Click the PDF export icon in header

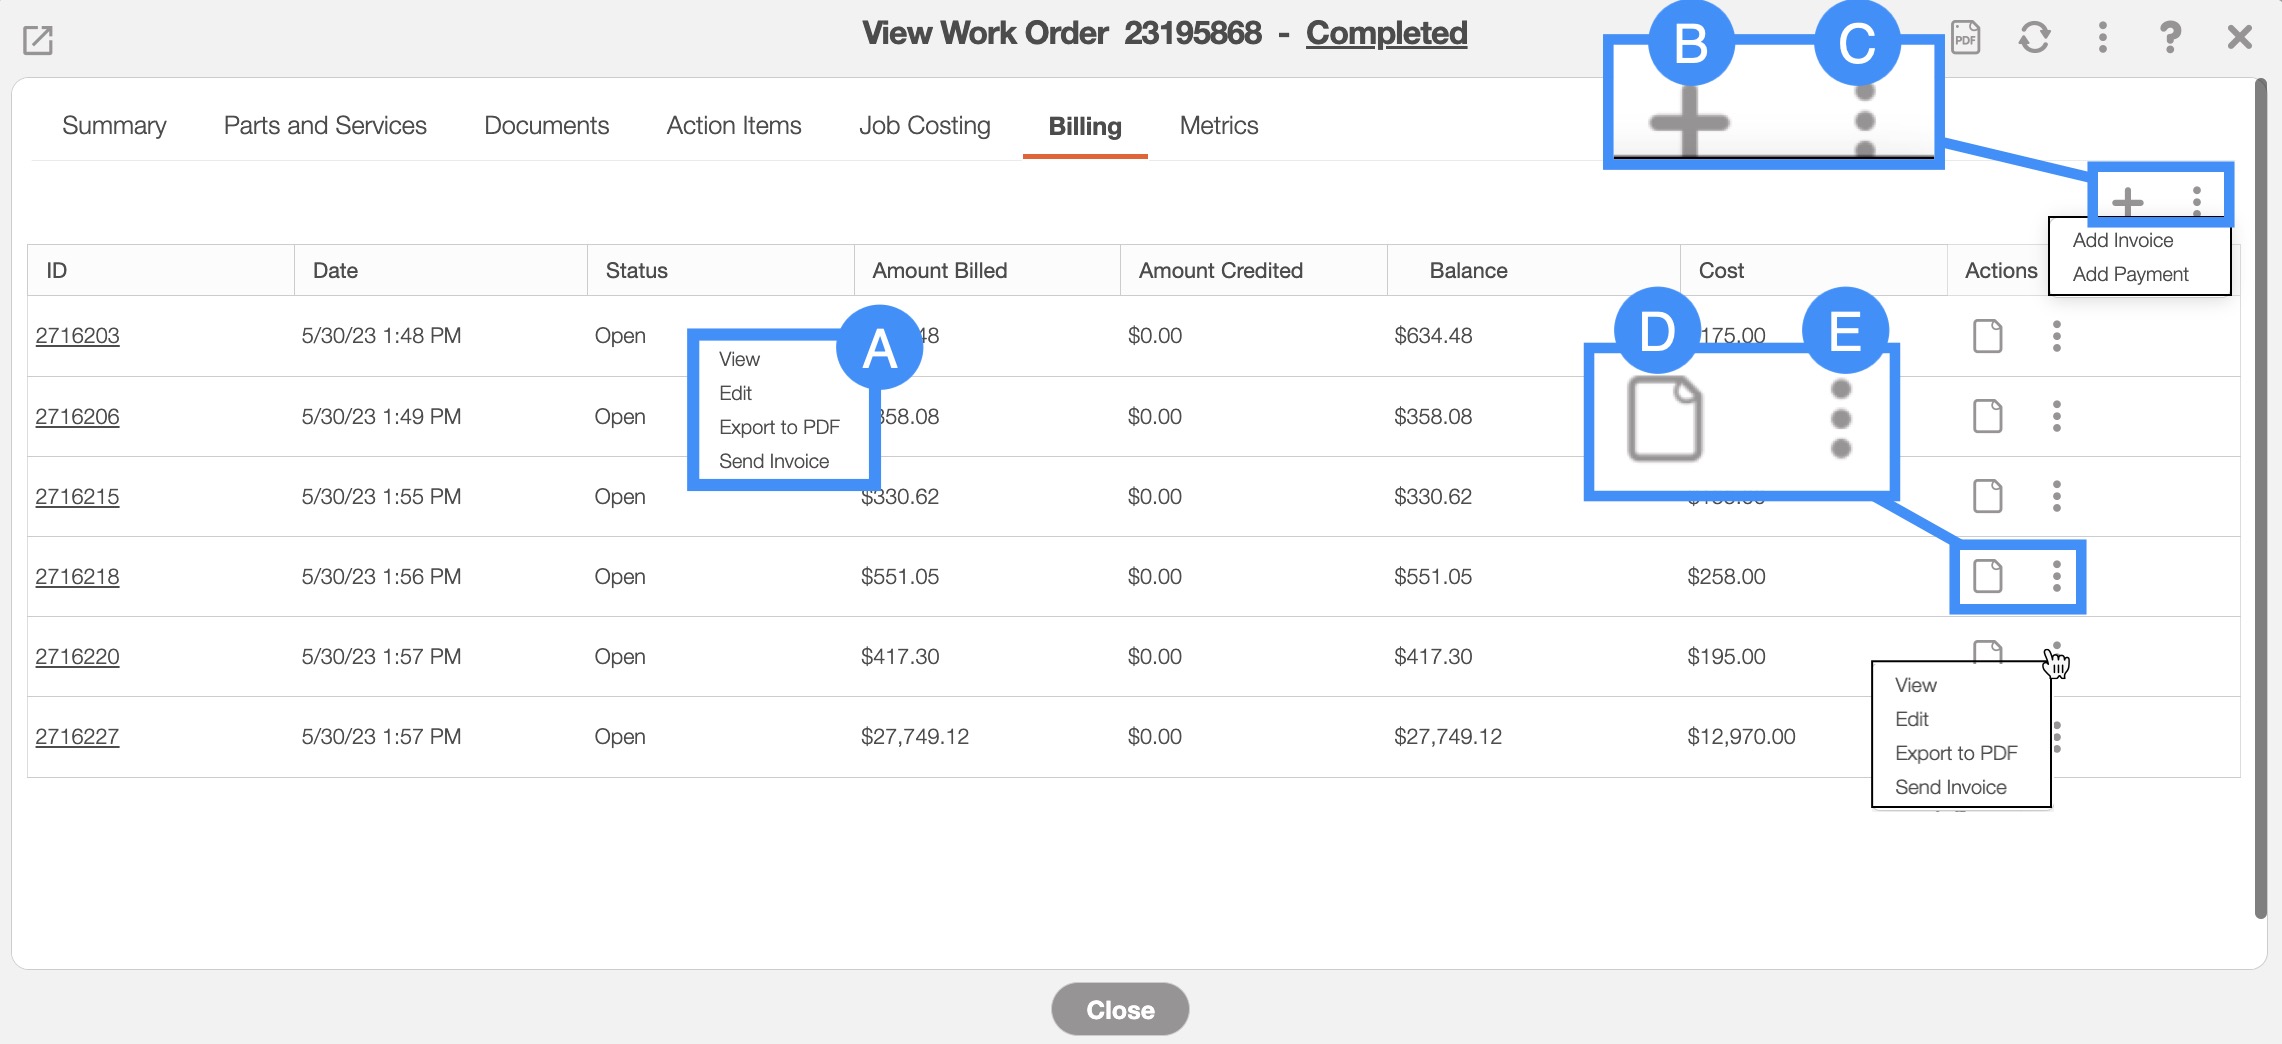1965,38
